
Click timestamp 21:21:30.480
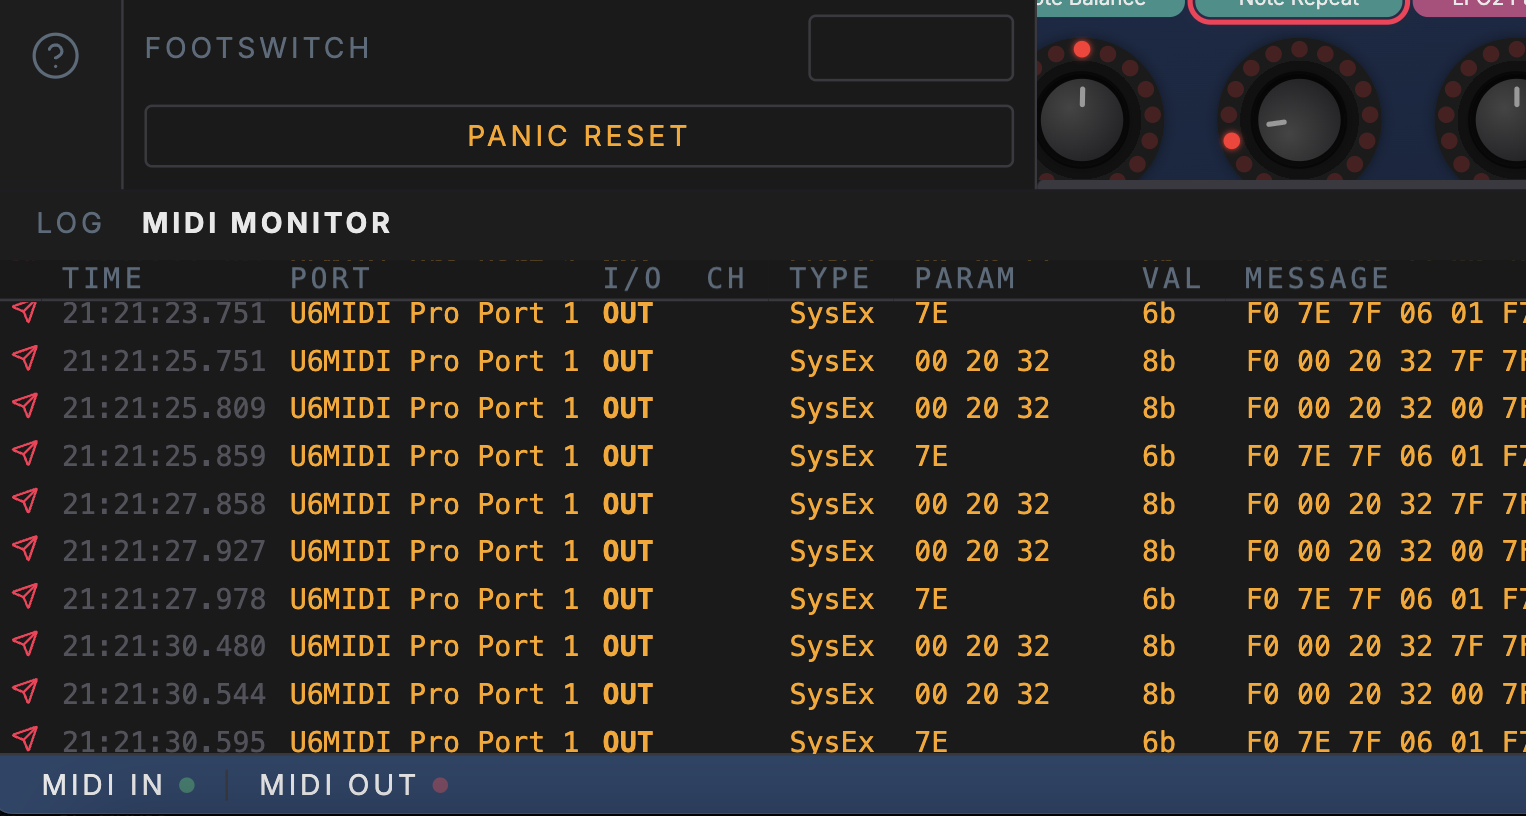point(164,646)
